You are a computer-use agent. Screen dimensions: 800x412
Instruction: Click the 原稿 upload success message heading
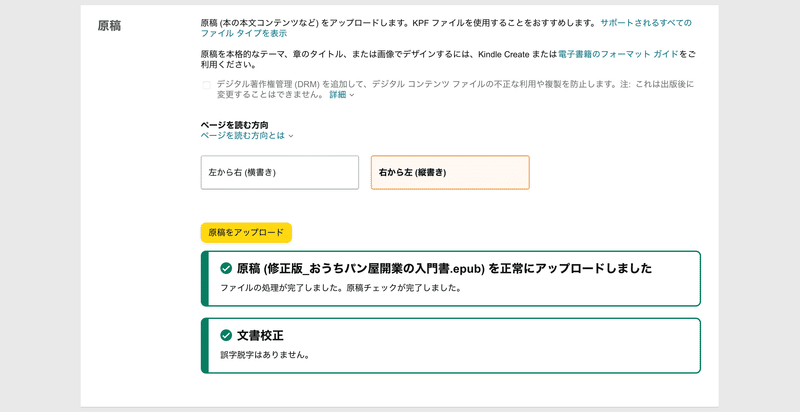click(x=444, y=268)
